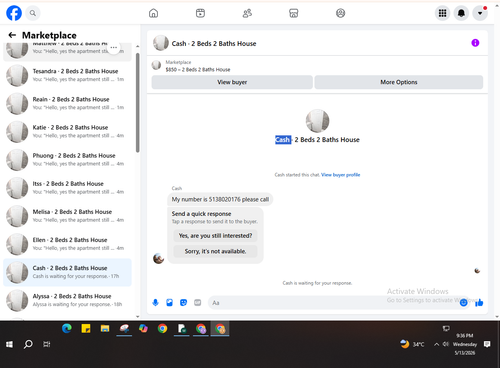Screen dimensions: 500x368
Task: Open the Groups tab icon
Action: tap(340, 13)
